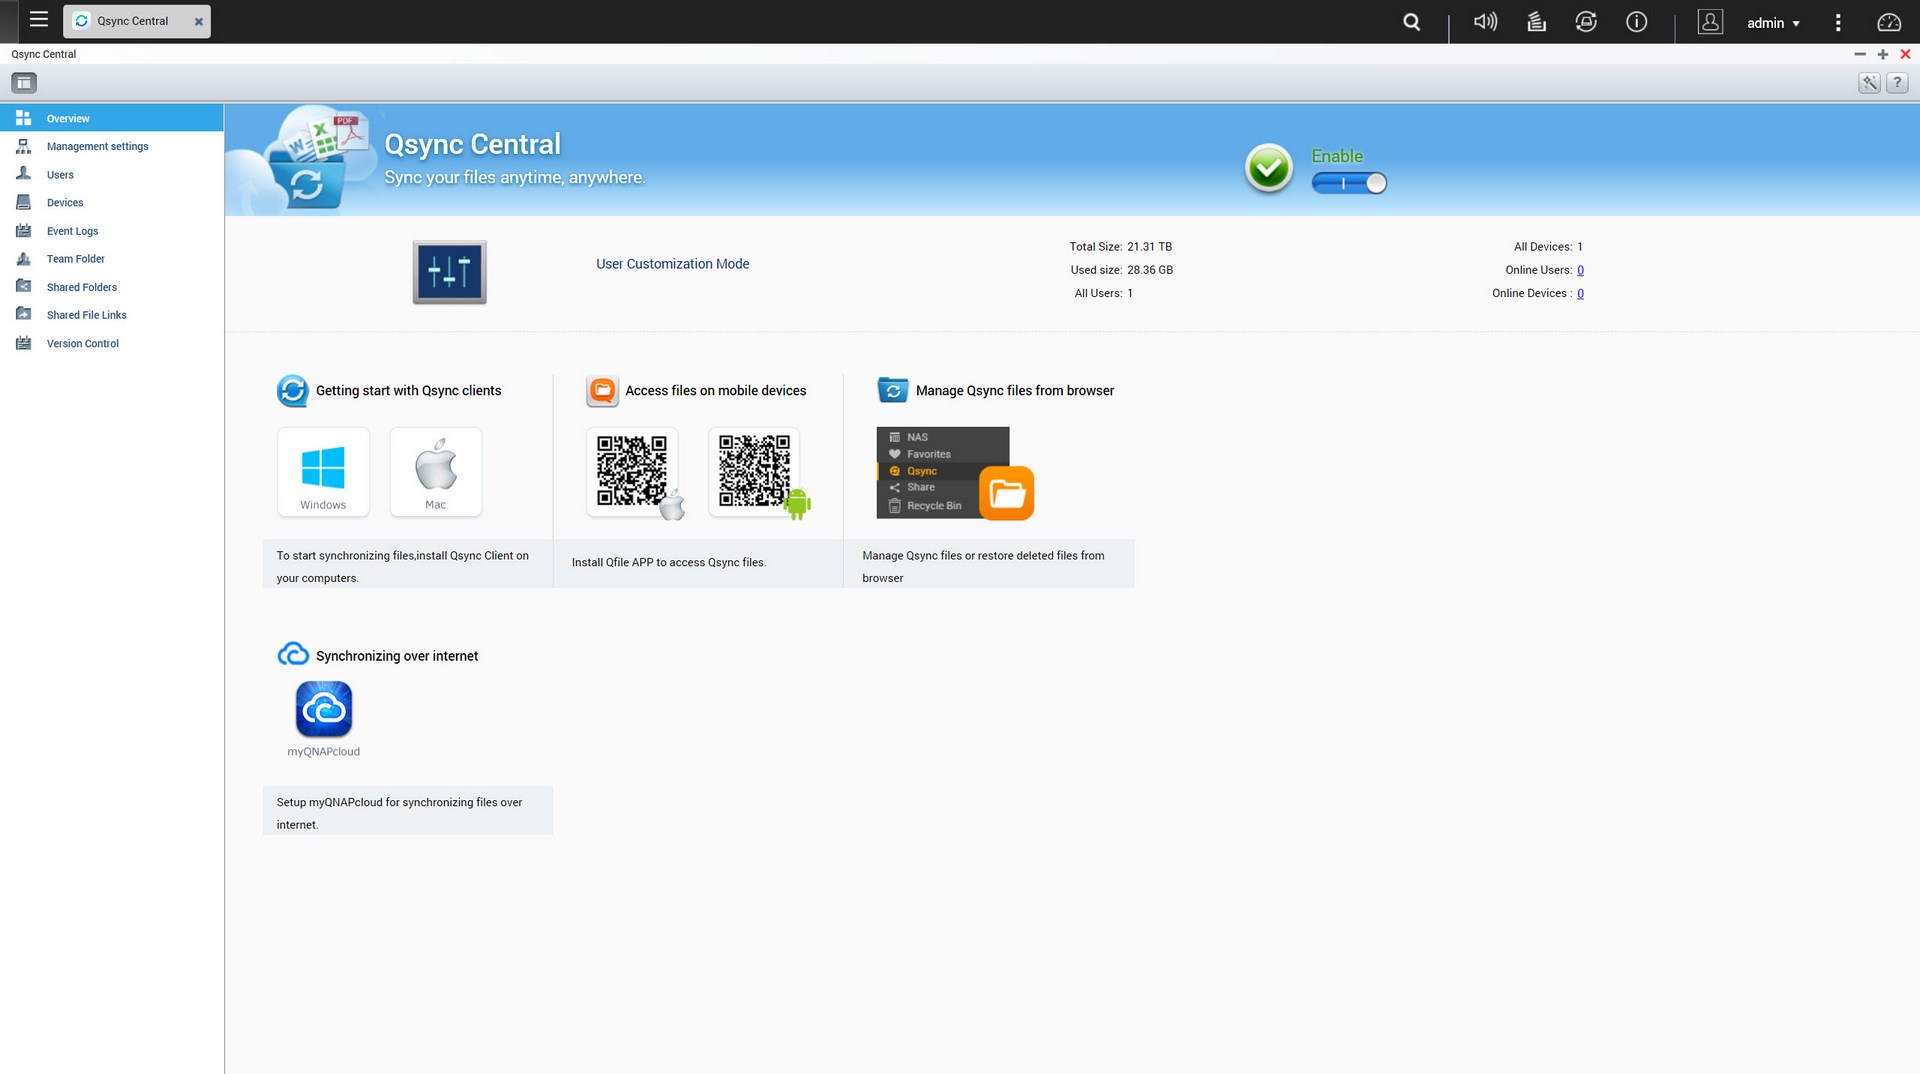Open Management settings in sidebar
The image size is (1920, 1074).
coord(111,146)
